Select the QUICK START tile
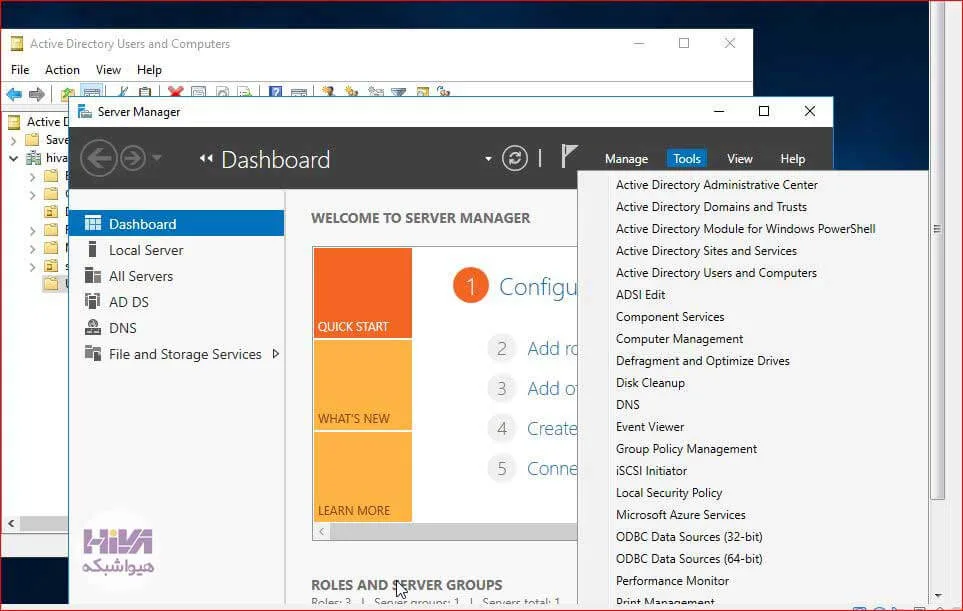The height and width of the screenshot is (611, 963). tap(362, 293)
